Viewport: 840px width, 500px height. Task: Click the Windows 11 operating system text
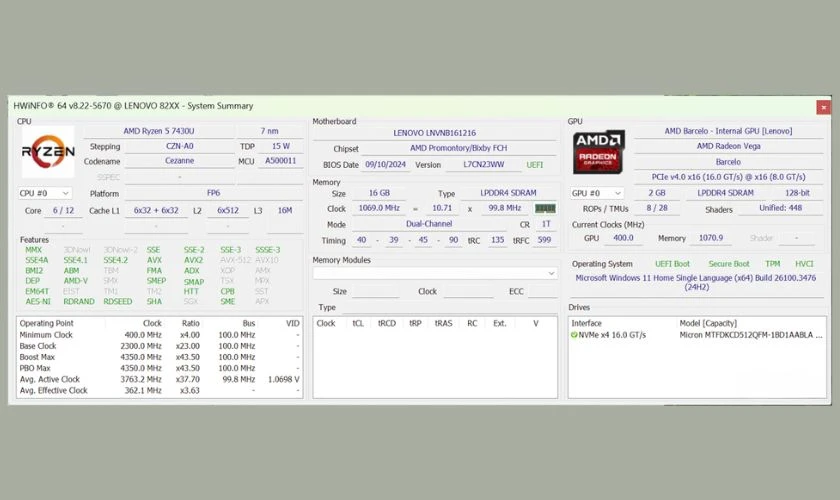(696, 277)
